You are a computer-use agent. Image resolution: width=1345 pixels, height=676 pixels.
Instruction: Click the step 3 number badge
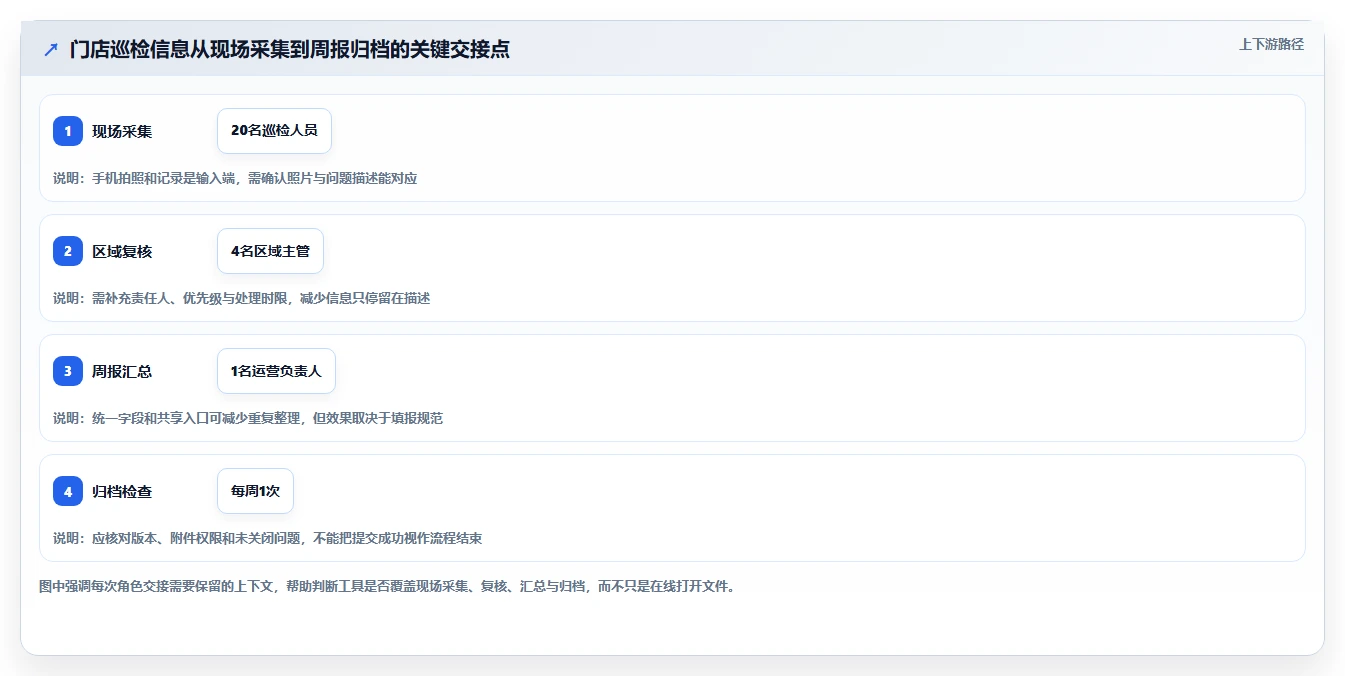68,371
